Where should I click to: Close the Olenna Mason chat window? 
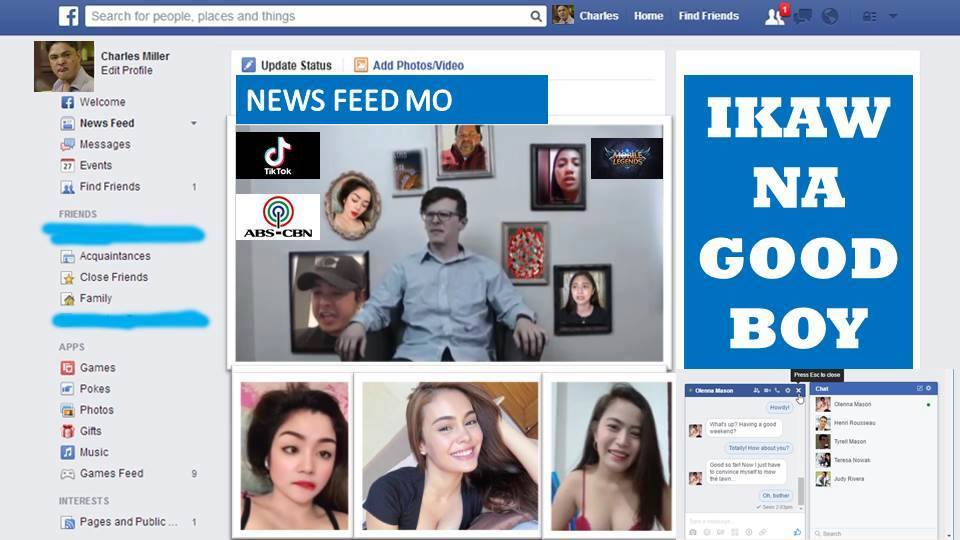798,391
